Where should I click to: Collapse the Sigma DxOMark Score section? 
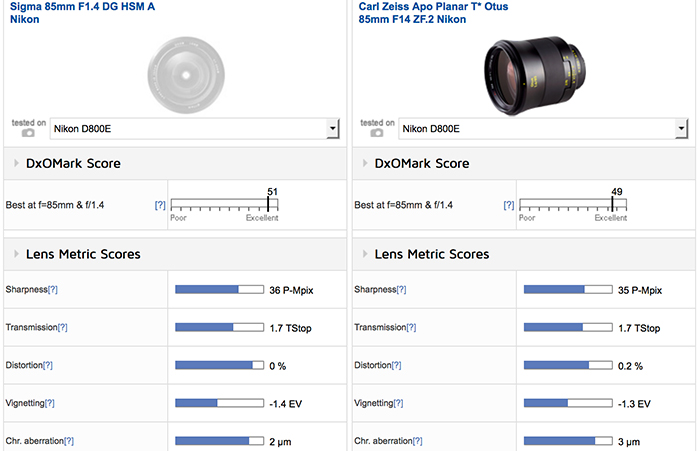[17, 163]
